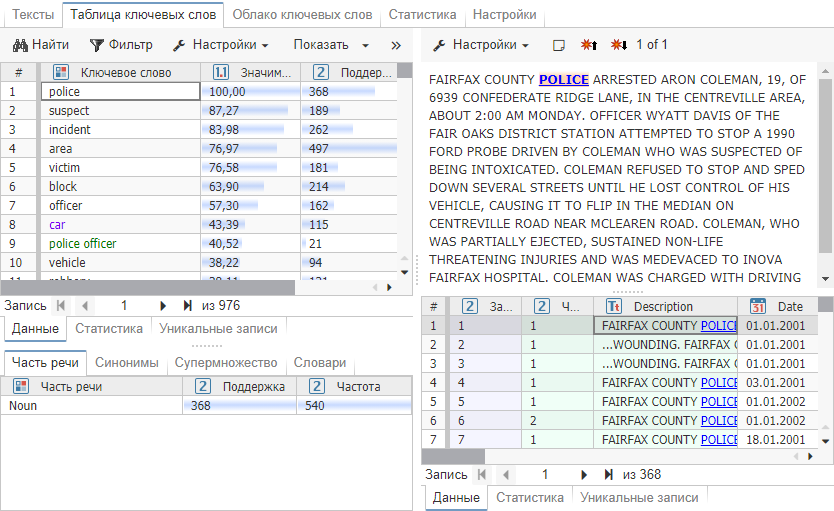Sort by Ключевое слово column header
The height and width of the screenshot is (511, 834).
click(120, 72)
